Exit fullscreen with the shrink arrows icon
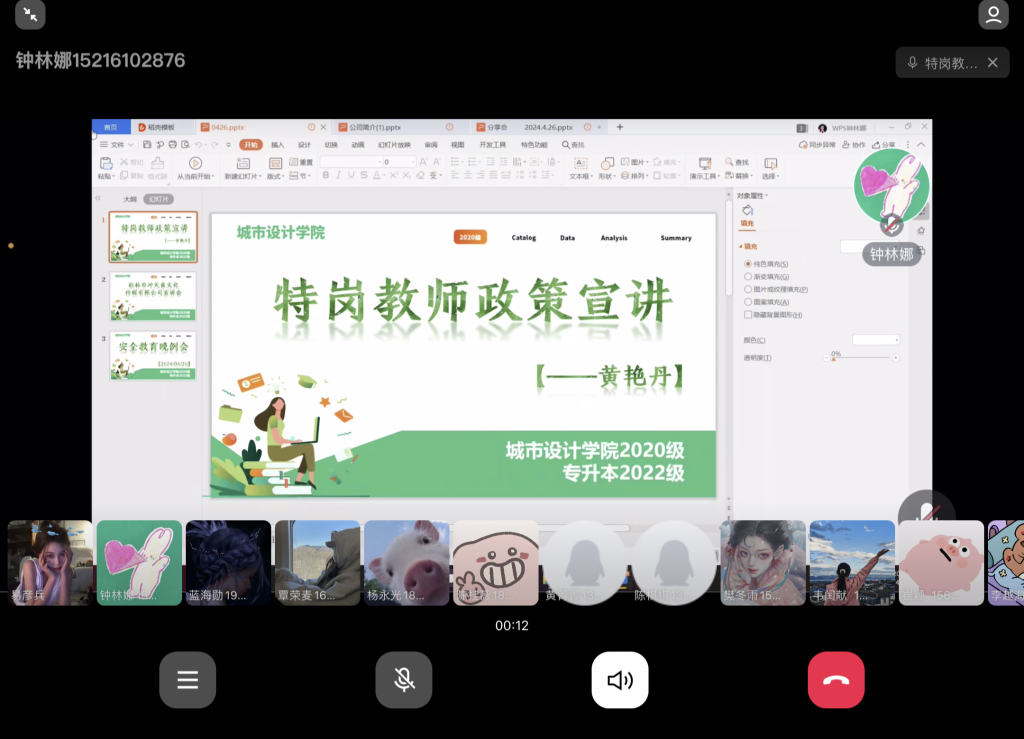The height and width of the screenshot is (739, 1024). (30, 15)
